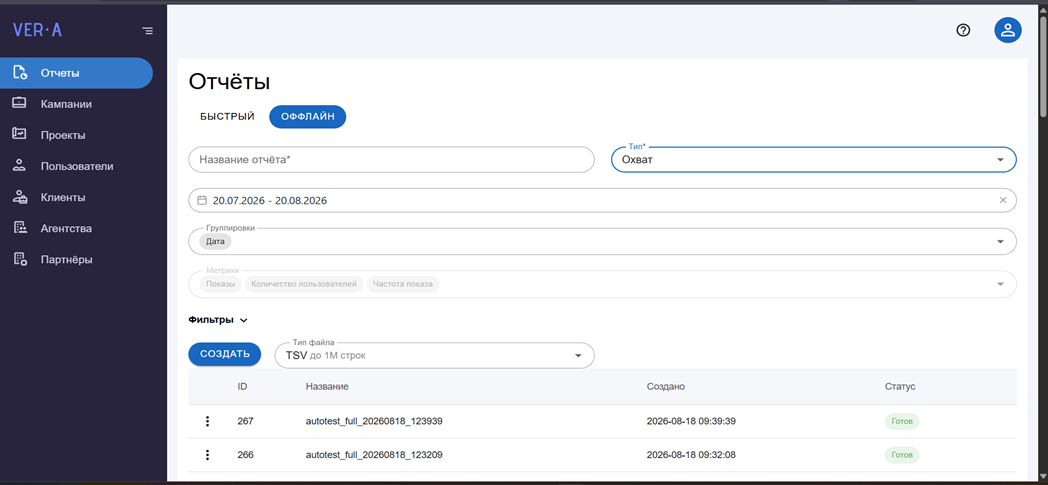Click the VER·A logo
The width and height of the screenshot is (1048, 485).
pos(37,29)
